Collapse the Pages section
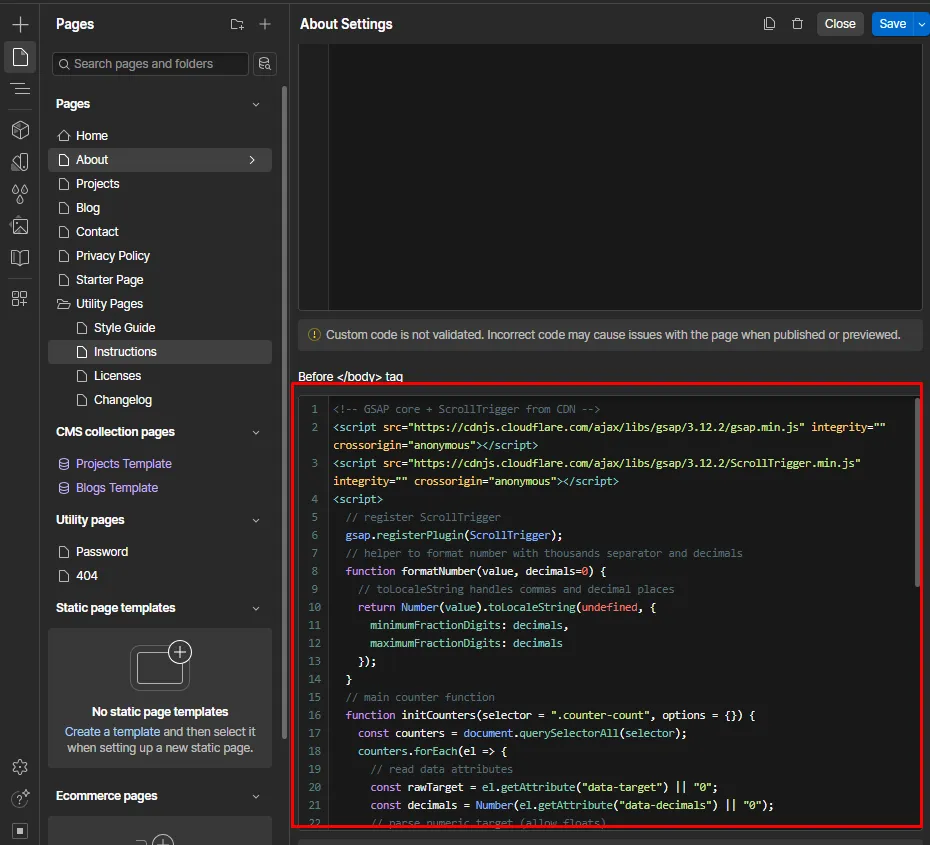This screenshot has width=930, height=845. coord(256,104)
